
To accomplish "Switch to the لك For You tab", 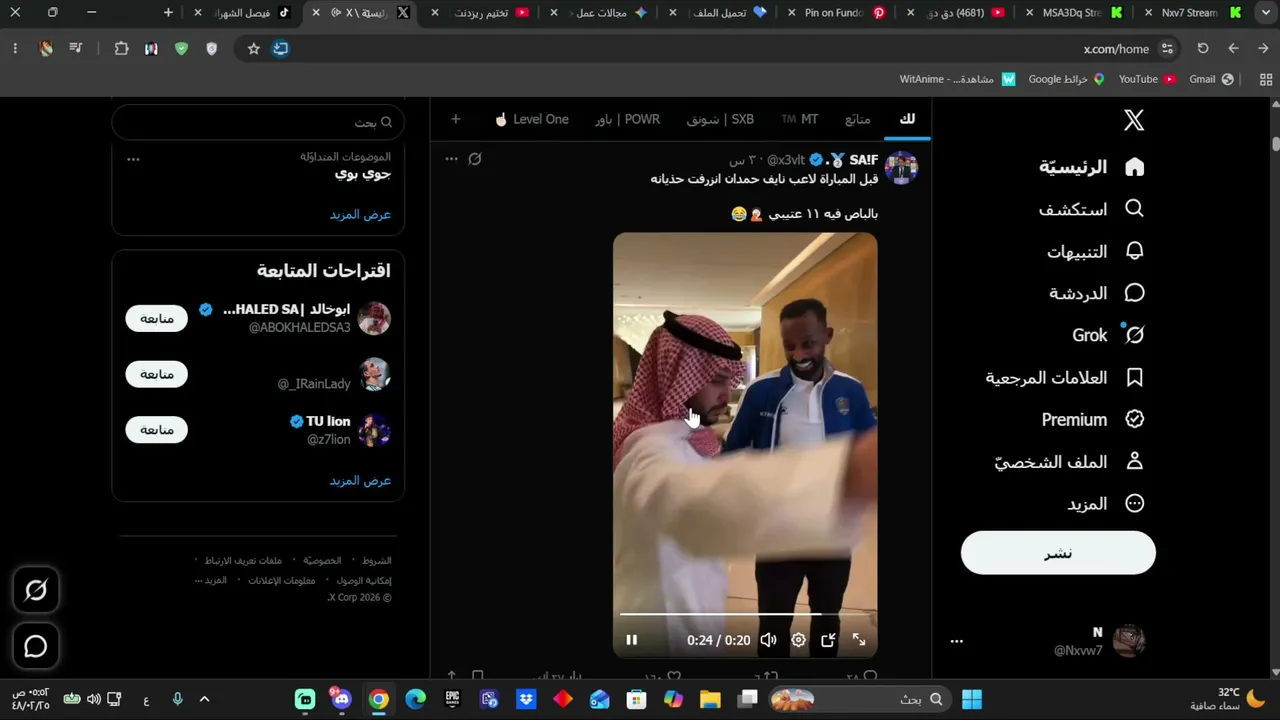I will pyautogui.click(x=907, y=119).
